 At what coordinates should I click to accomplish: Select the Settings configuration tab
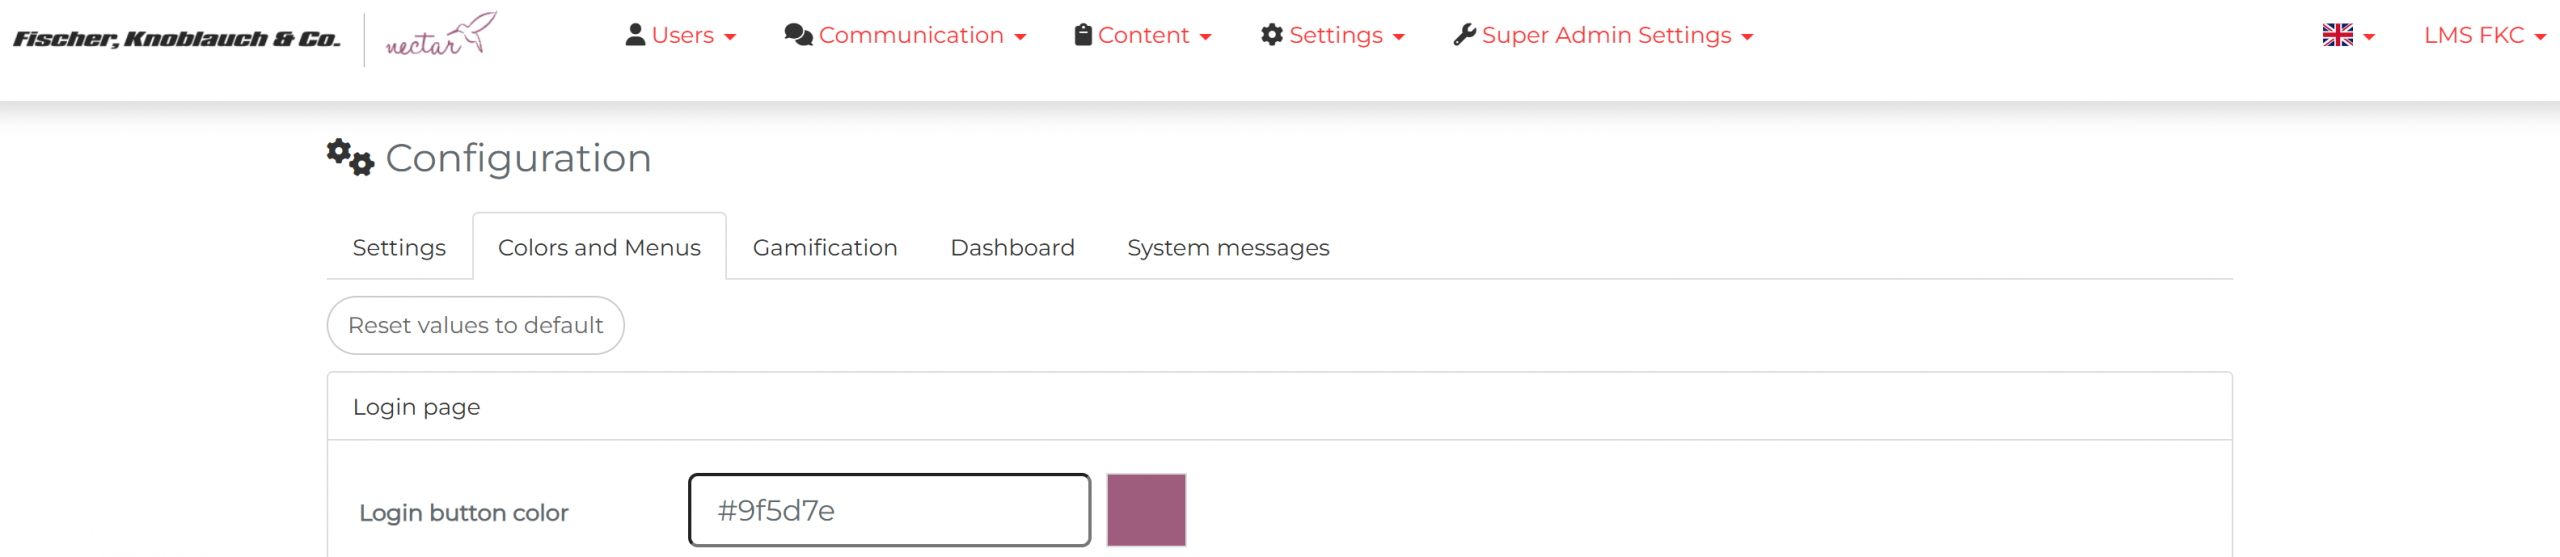pyautogui.click(x=399, y=247)
